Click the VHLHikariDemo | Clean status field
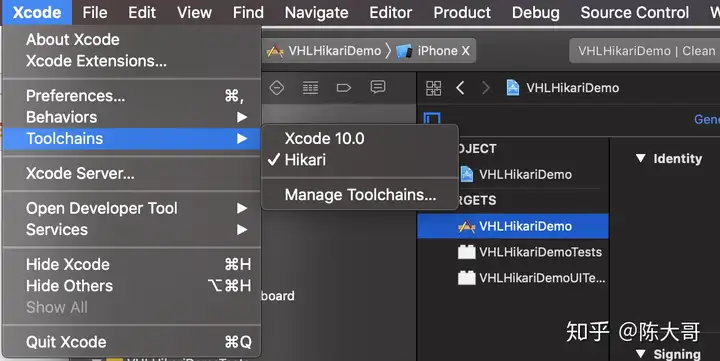The width and height of the screenshot is (720, 361). tap(645, 51)
